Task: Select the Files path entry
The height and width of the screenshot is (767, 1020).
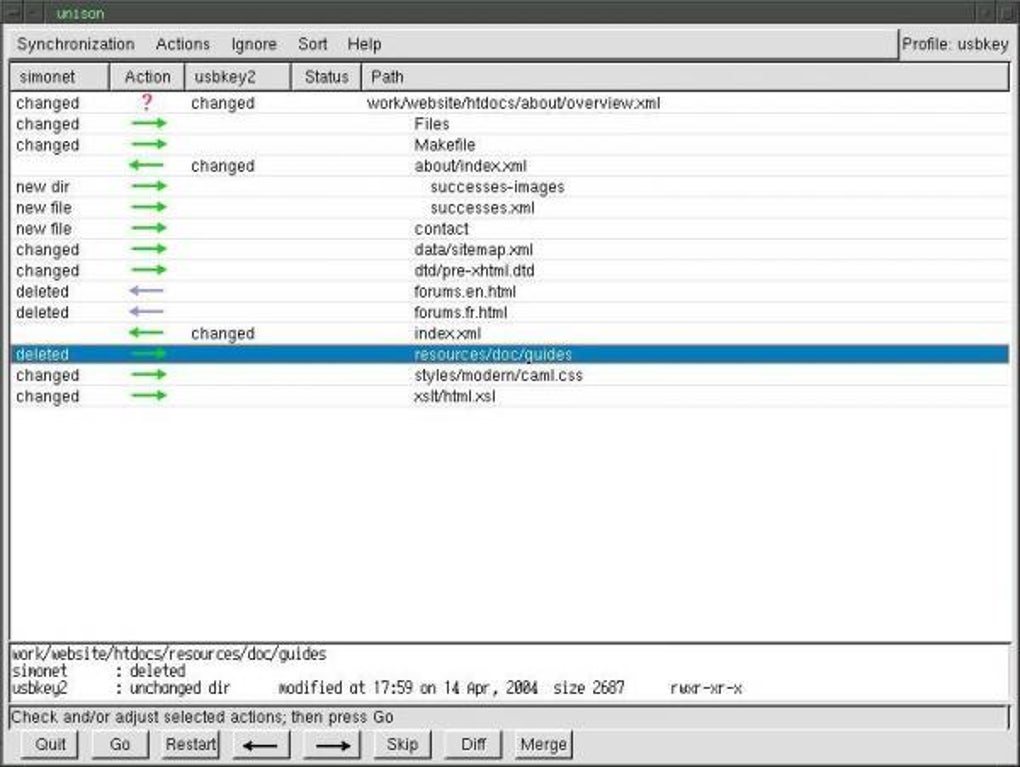Action: 431,124
